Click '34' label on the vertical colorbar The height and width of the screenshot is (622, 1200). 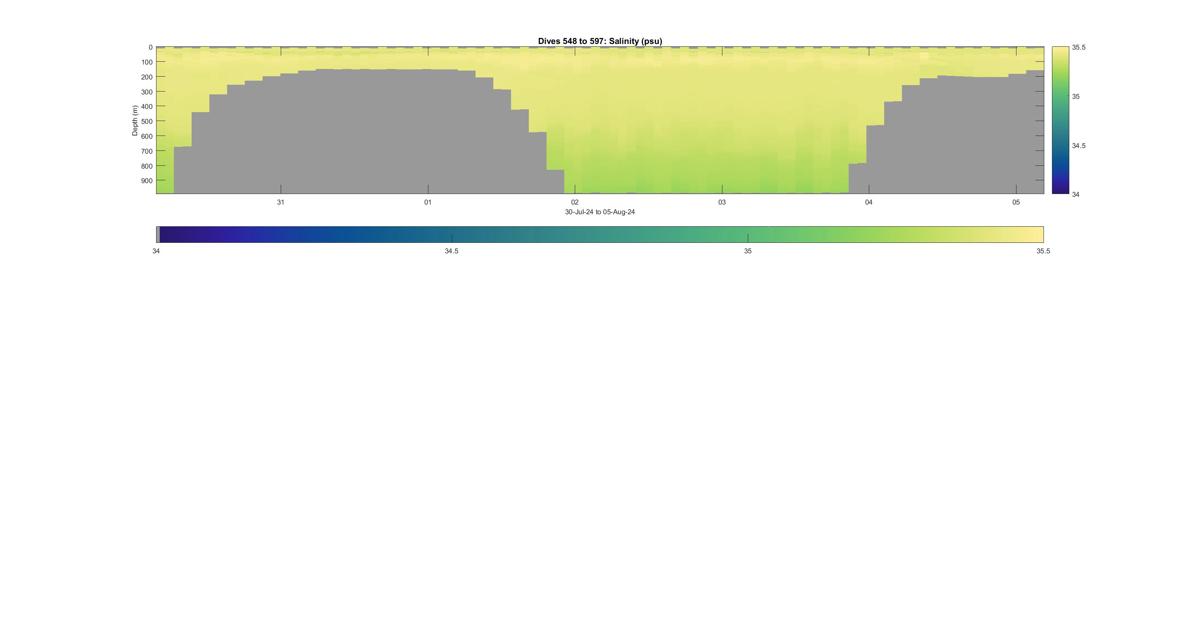point(1076,194)
